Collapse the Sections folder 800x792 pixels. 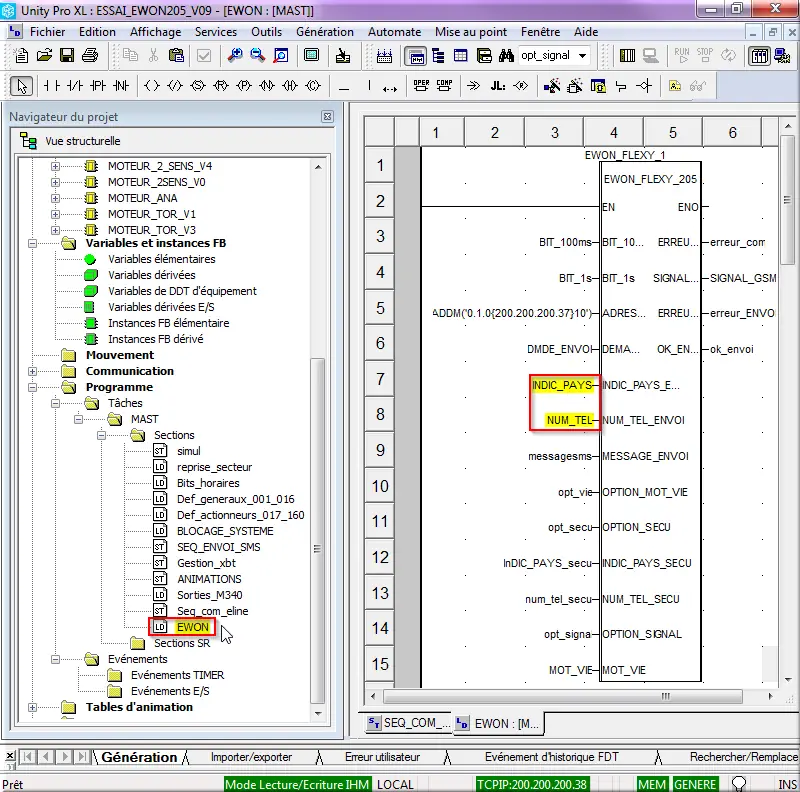(102, 435)
